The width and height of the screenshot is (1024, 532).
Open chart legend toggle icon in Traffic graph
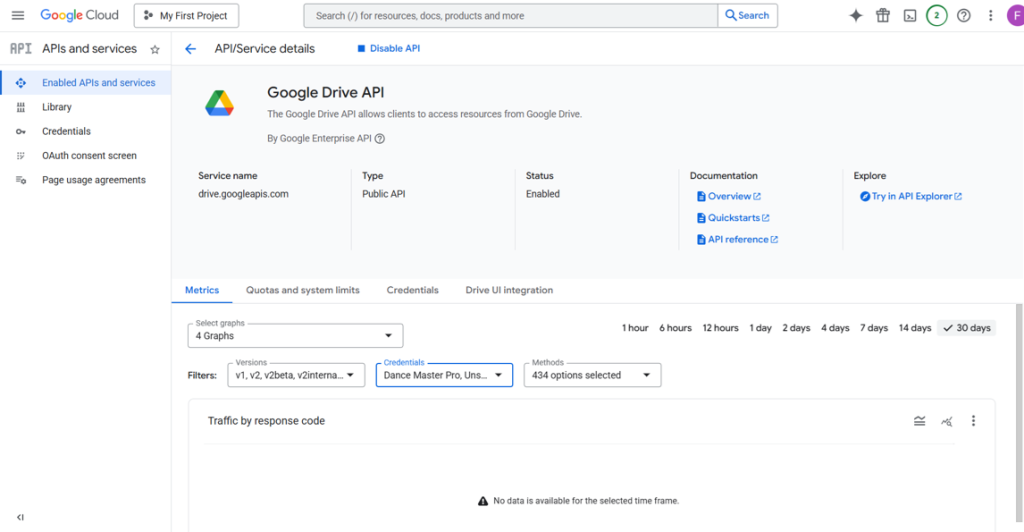pos(919,421)
